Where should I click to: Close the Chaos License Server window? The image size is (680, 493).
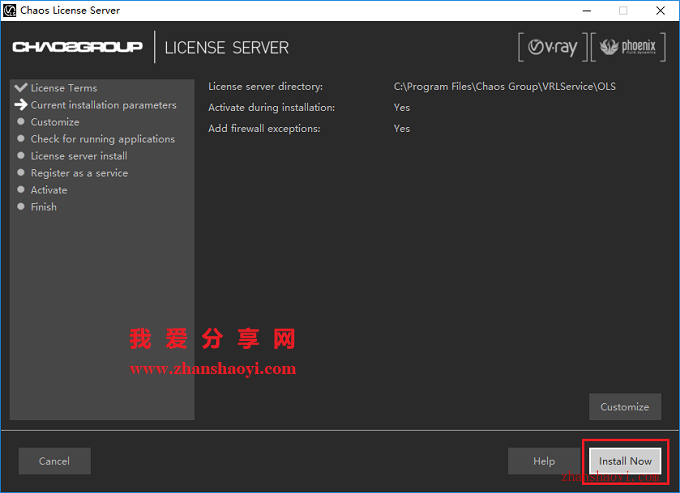tap(660, 10)
